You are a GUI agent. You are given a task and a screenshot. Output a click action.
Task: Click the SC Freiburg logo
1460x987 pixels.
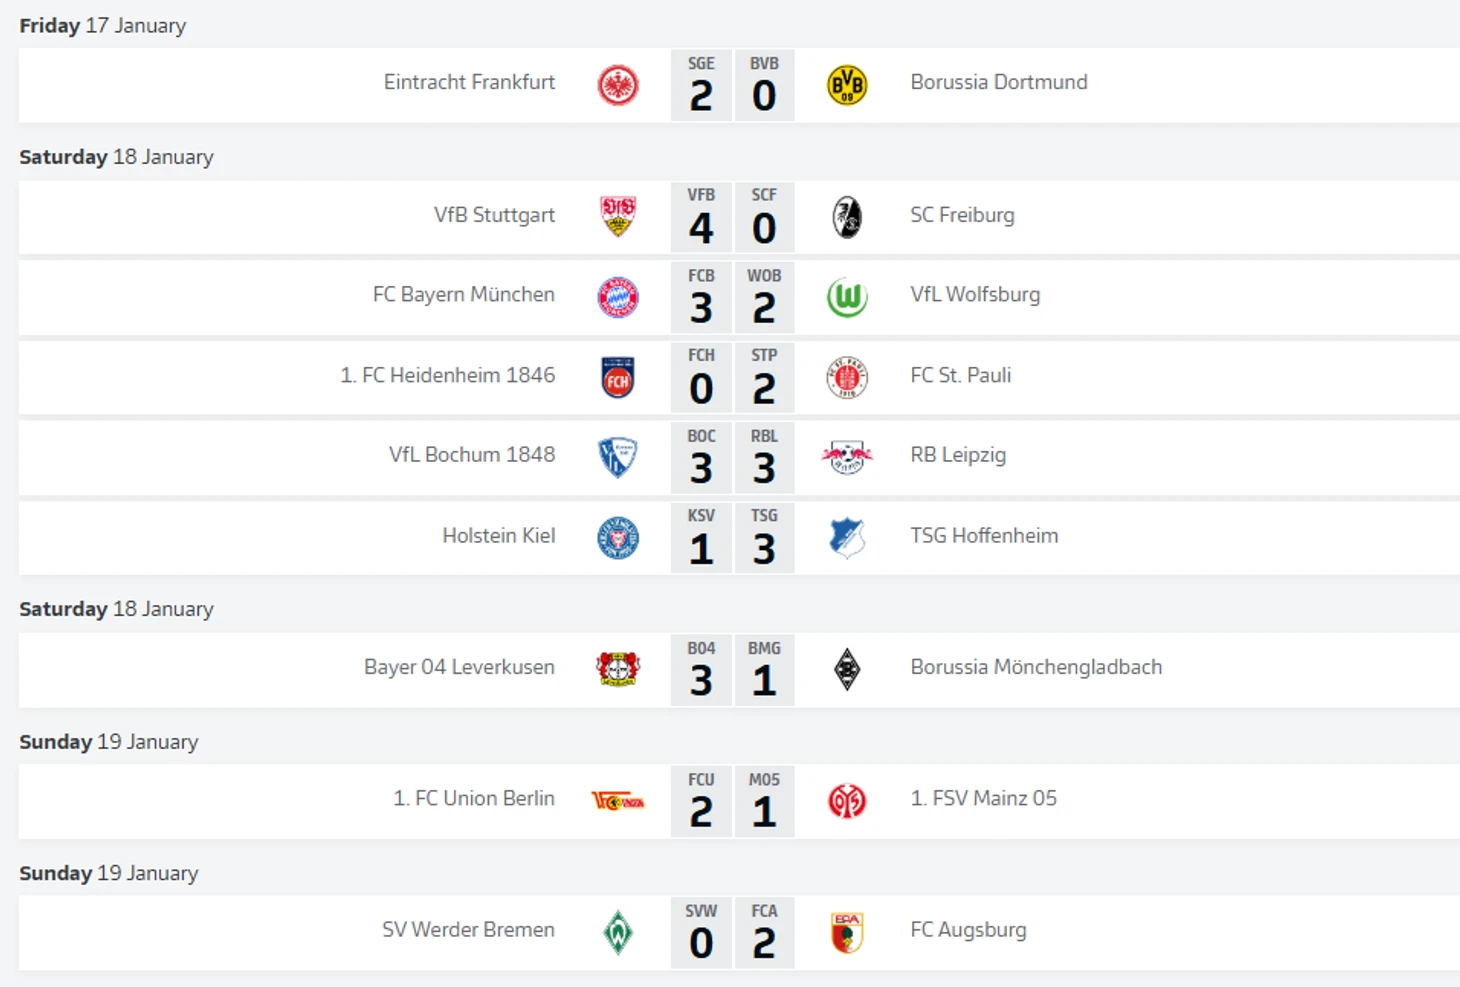847,217
